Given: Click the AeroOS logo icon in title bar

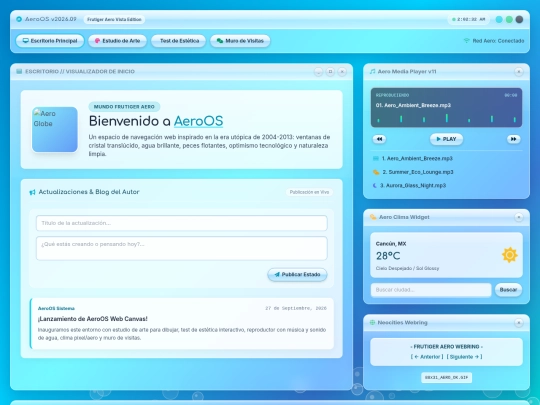Looking at the screenshot, I should coord(19,19).
